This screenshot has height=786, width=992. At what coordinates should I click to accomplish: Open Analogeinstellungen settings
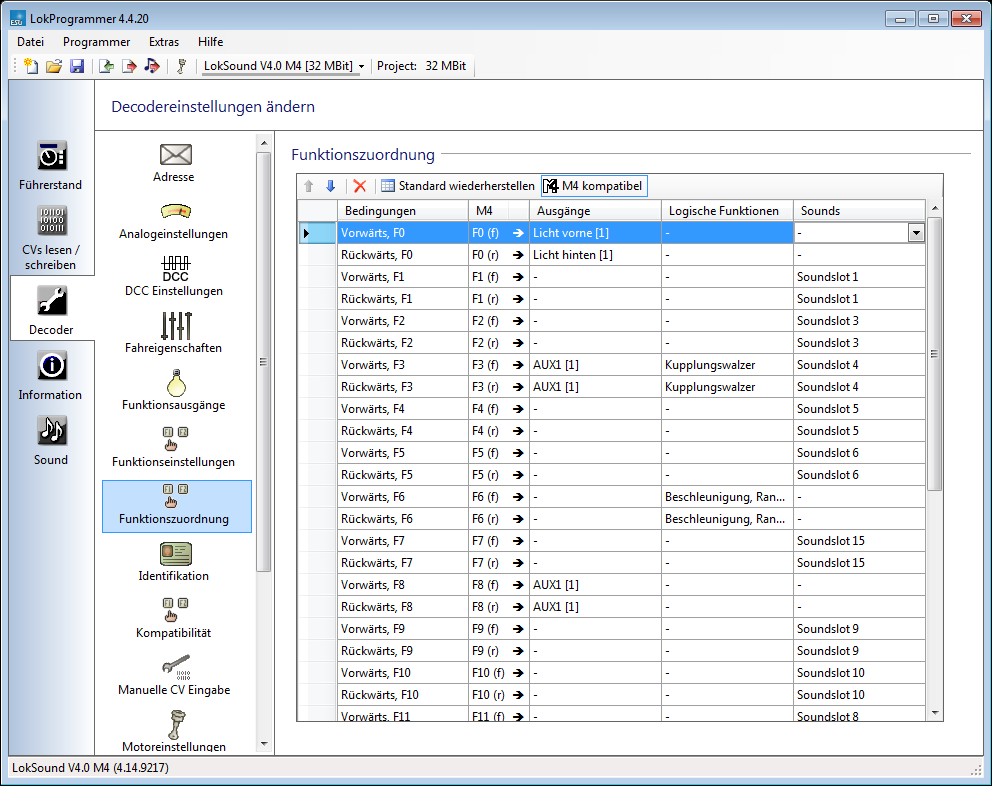point(174,220)
